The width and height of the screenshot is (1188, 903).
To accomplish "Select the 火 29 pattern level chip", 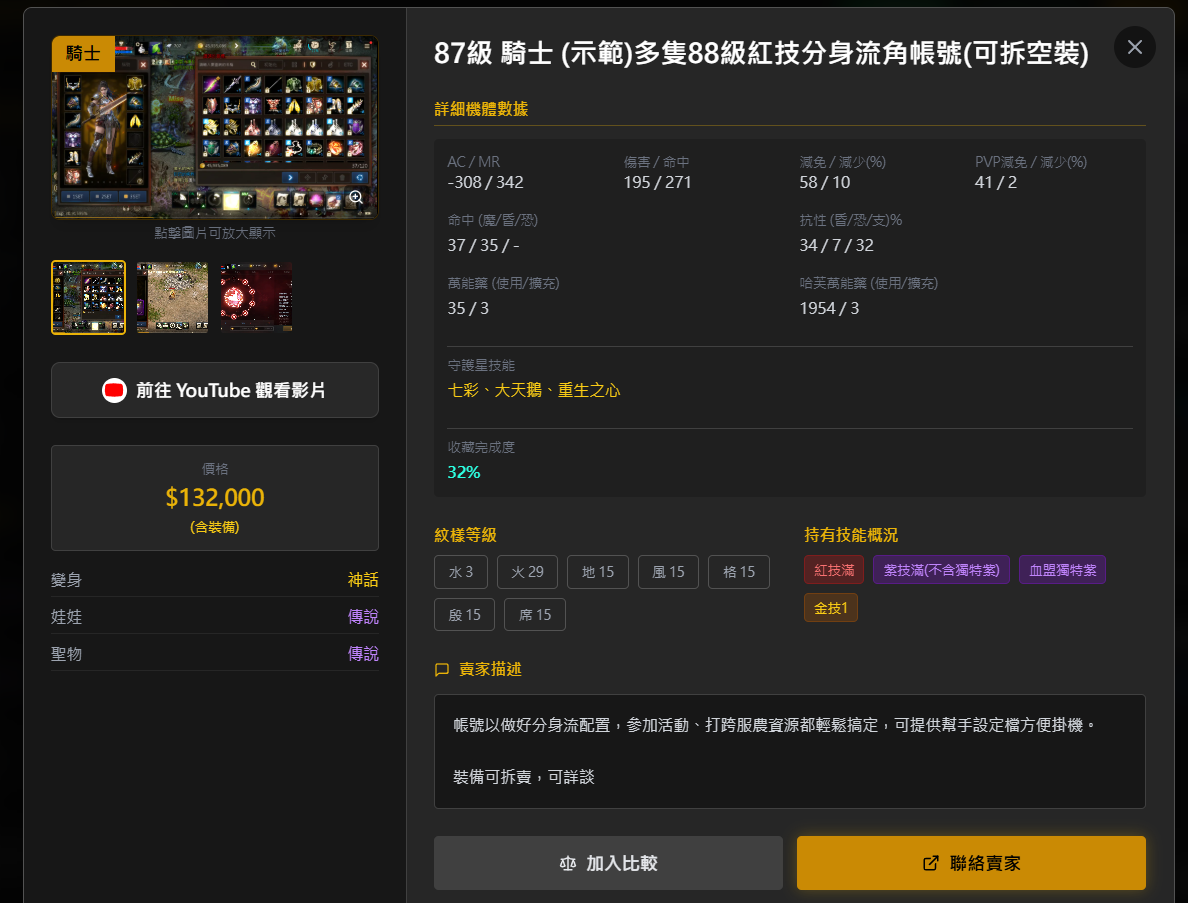I will point(527,572).
